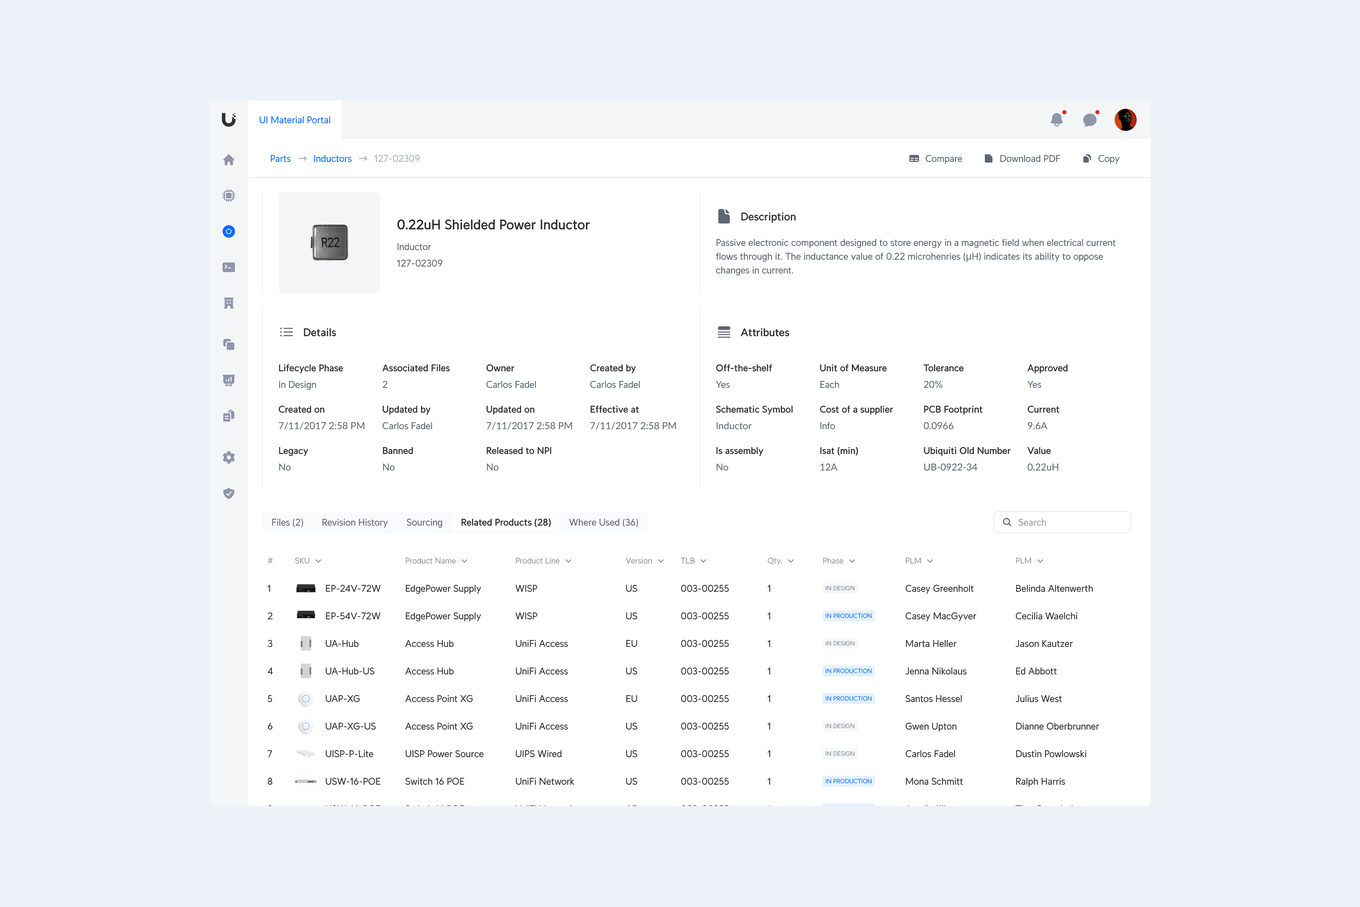1360x907 pixels.
Task: Click the UA-Hub SKU cell in row 3
Action: (342, 644)
